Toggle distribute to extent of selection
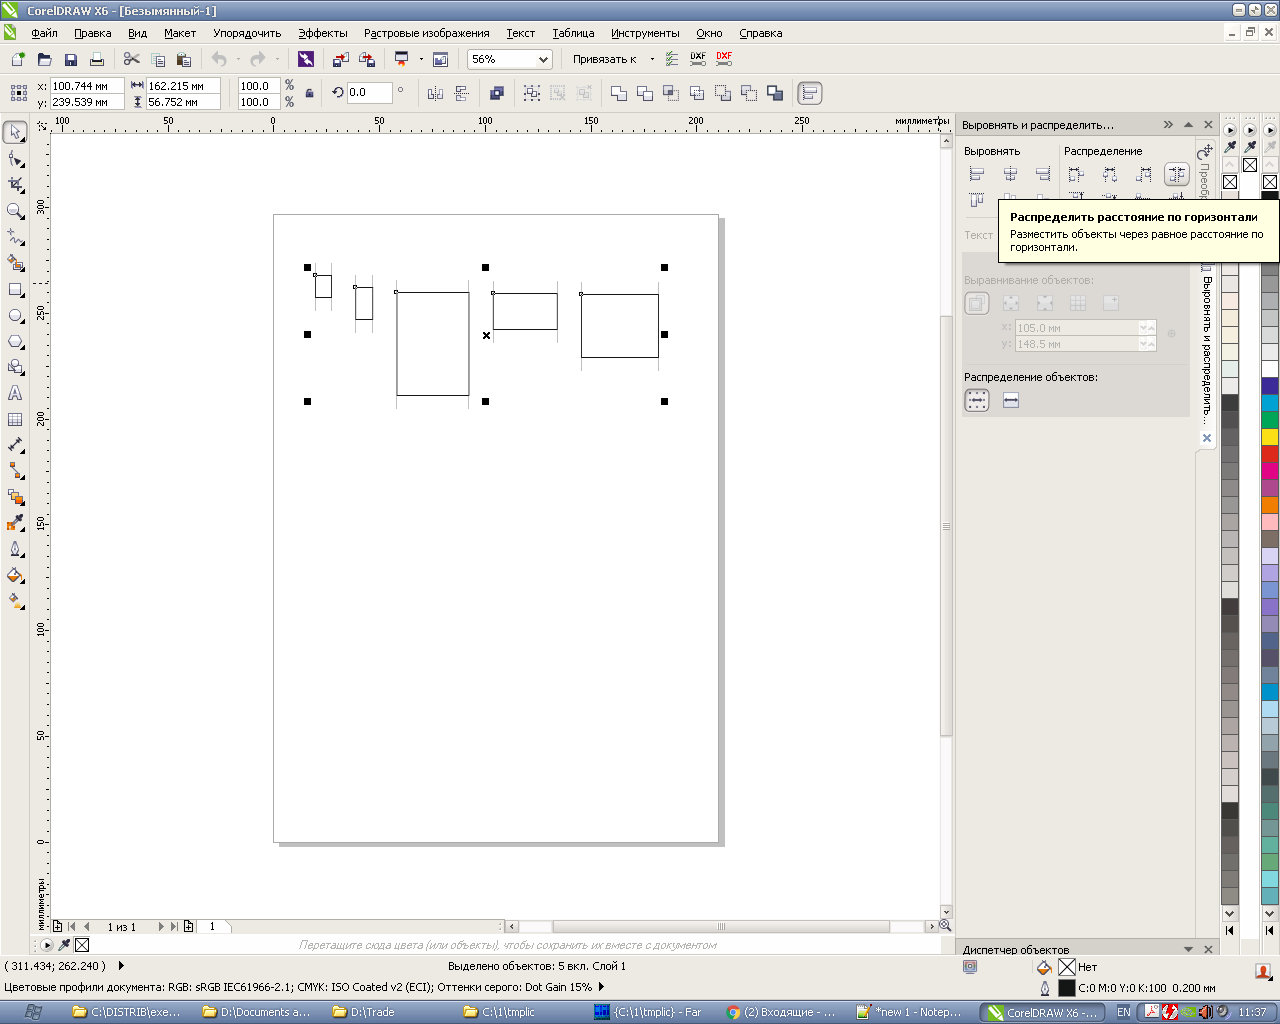 tap(977, 401)
